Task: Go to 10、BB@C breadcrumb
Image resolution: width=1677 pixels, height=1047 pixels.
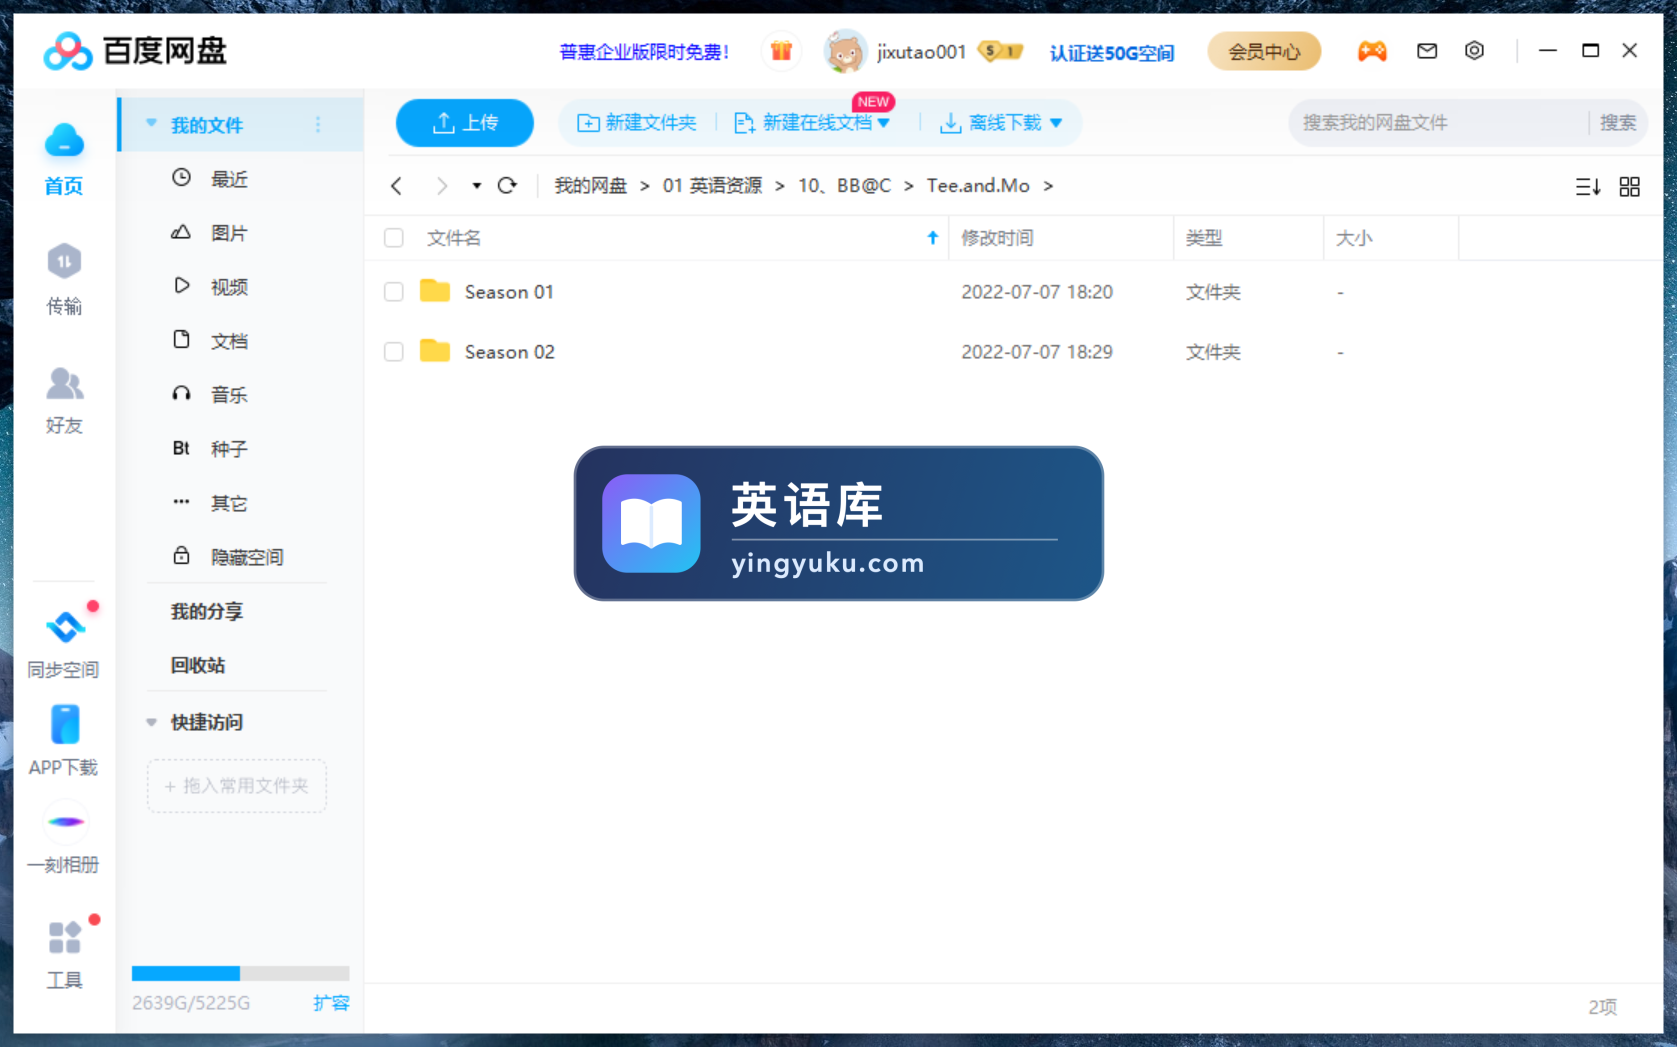Action: click(x=844, y=186)
